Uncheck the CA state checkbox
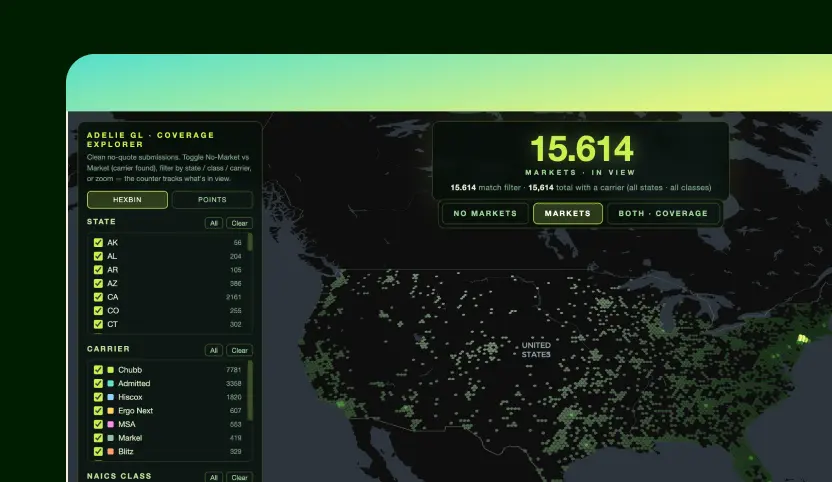832x482 pixels. [98, 297]
